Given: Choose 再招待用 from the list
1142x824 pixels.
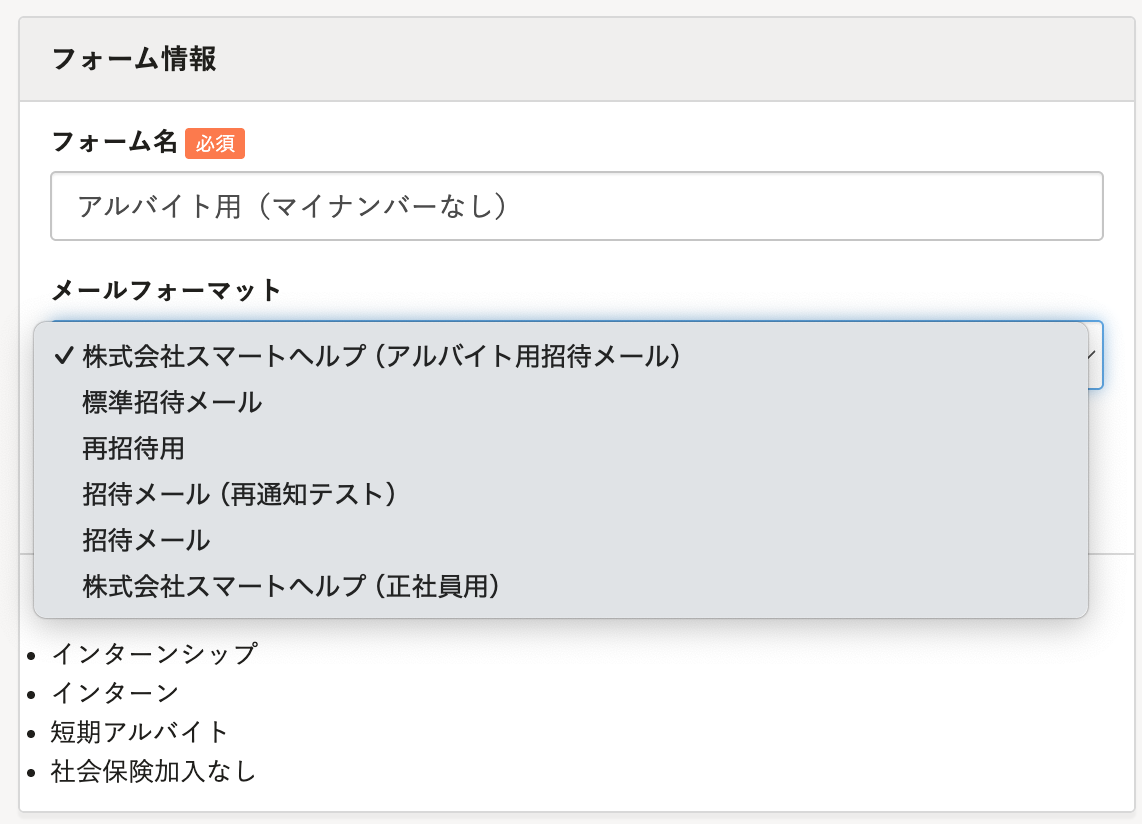Looking at the screenshot, I should click(134, 448).
